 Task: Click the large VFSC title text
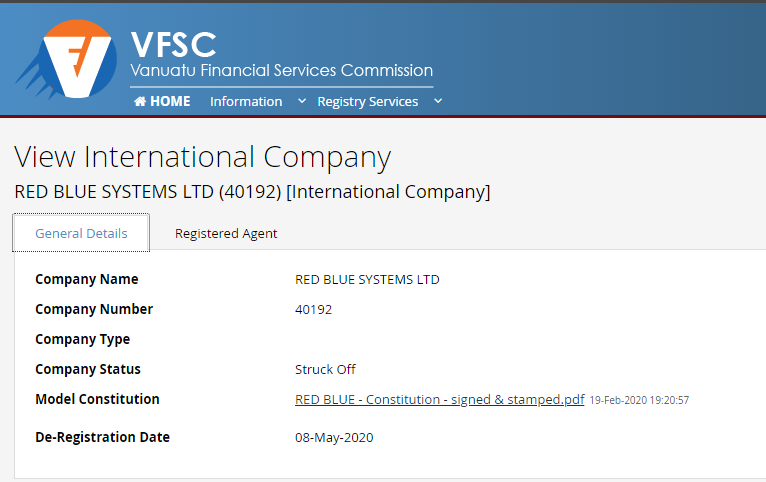tap(173, 43)
